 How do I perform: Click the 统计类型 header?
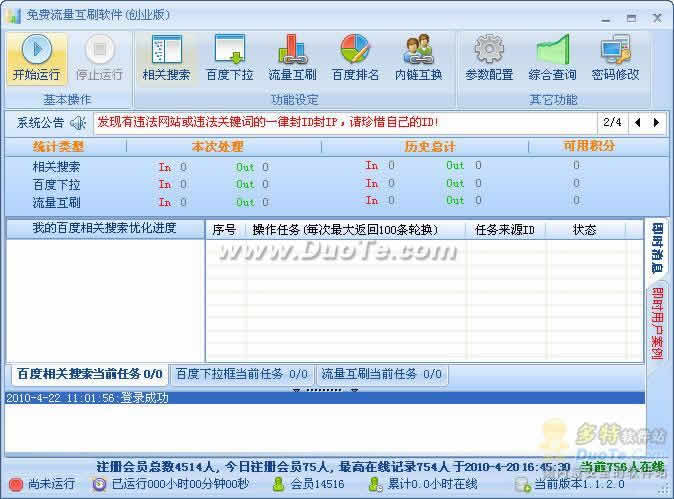(58, 147)
